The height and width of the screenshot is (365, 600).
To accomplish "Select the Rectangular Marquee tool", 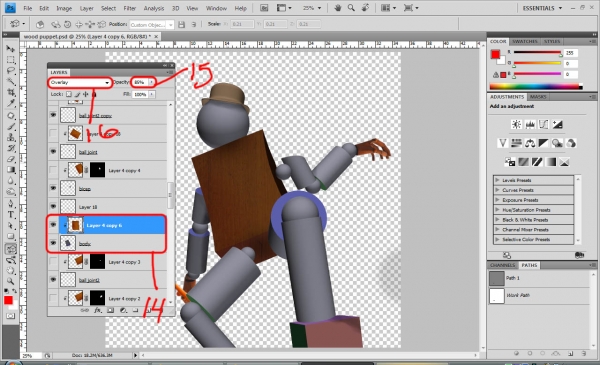I will [x=11, y=60].
